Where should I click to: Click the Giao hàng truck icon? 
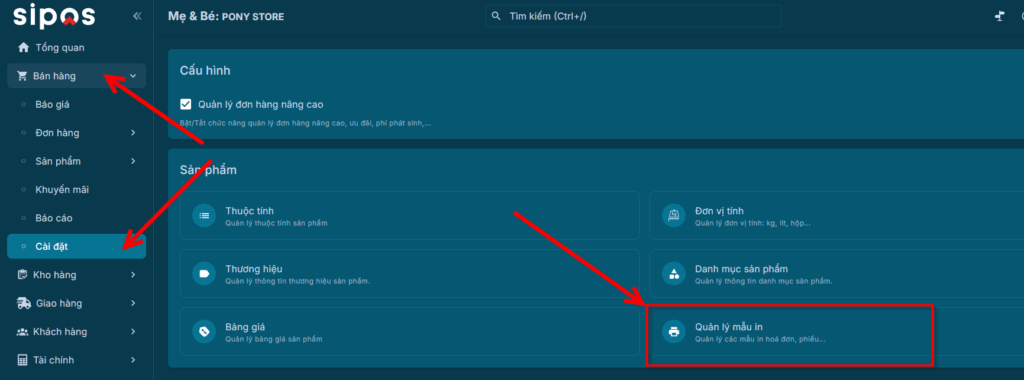coord(24,304)
